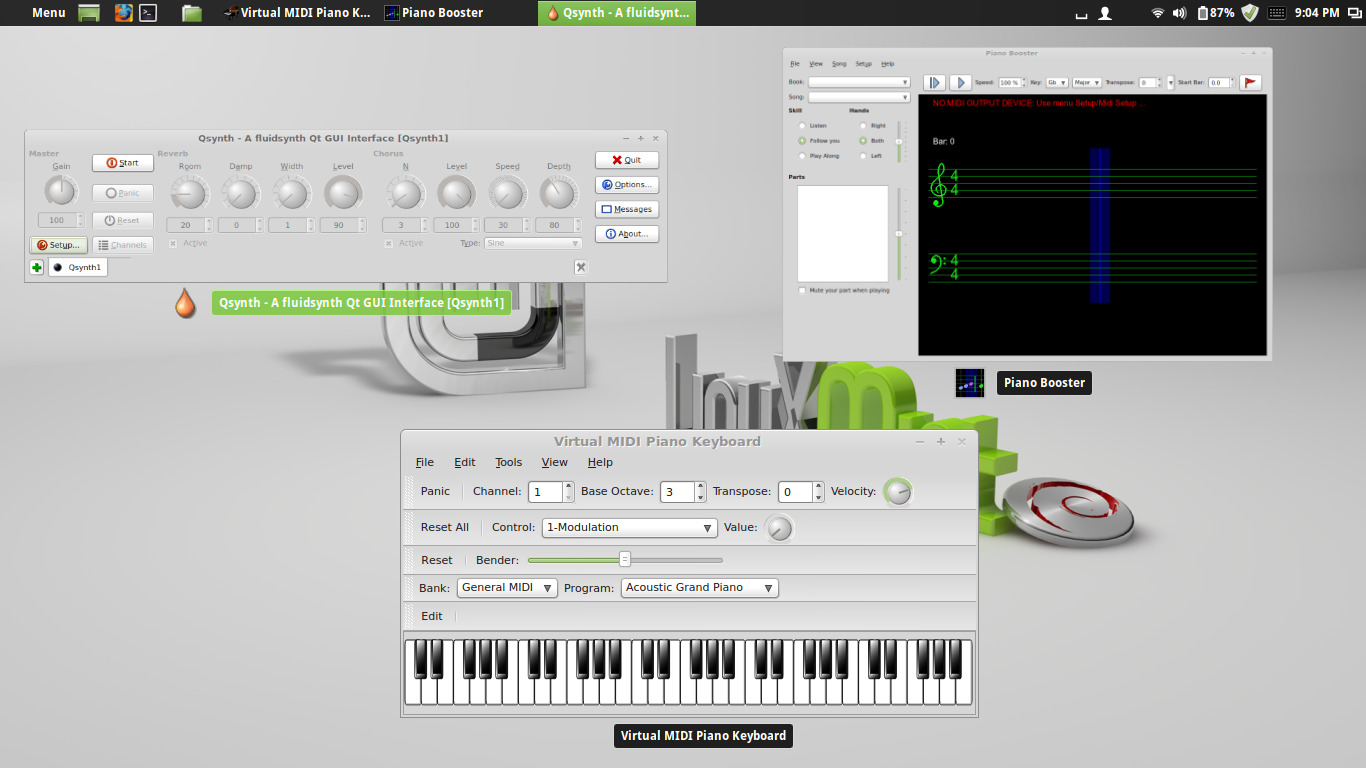Click the Reverb Width knob
The width and height of the screenshot is (1366, 768).
coord(291,192)
